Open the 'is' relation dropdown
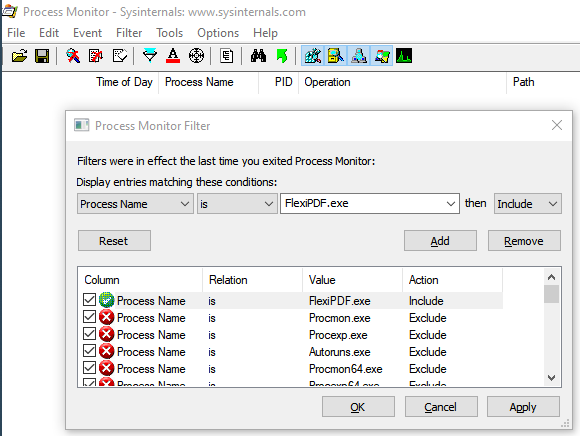 click(237, 204)
